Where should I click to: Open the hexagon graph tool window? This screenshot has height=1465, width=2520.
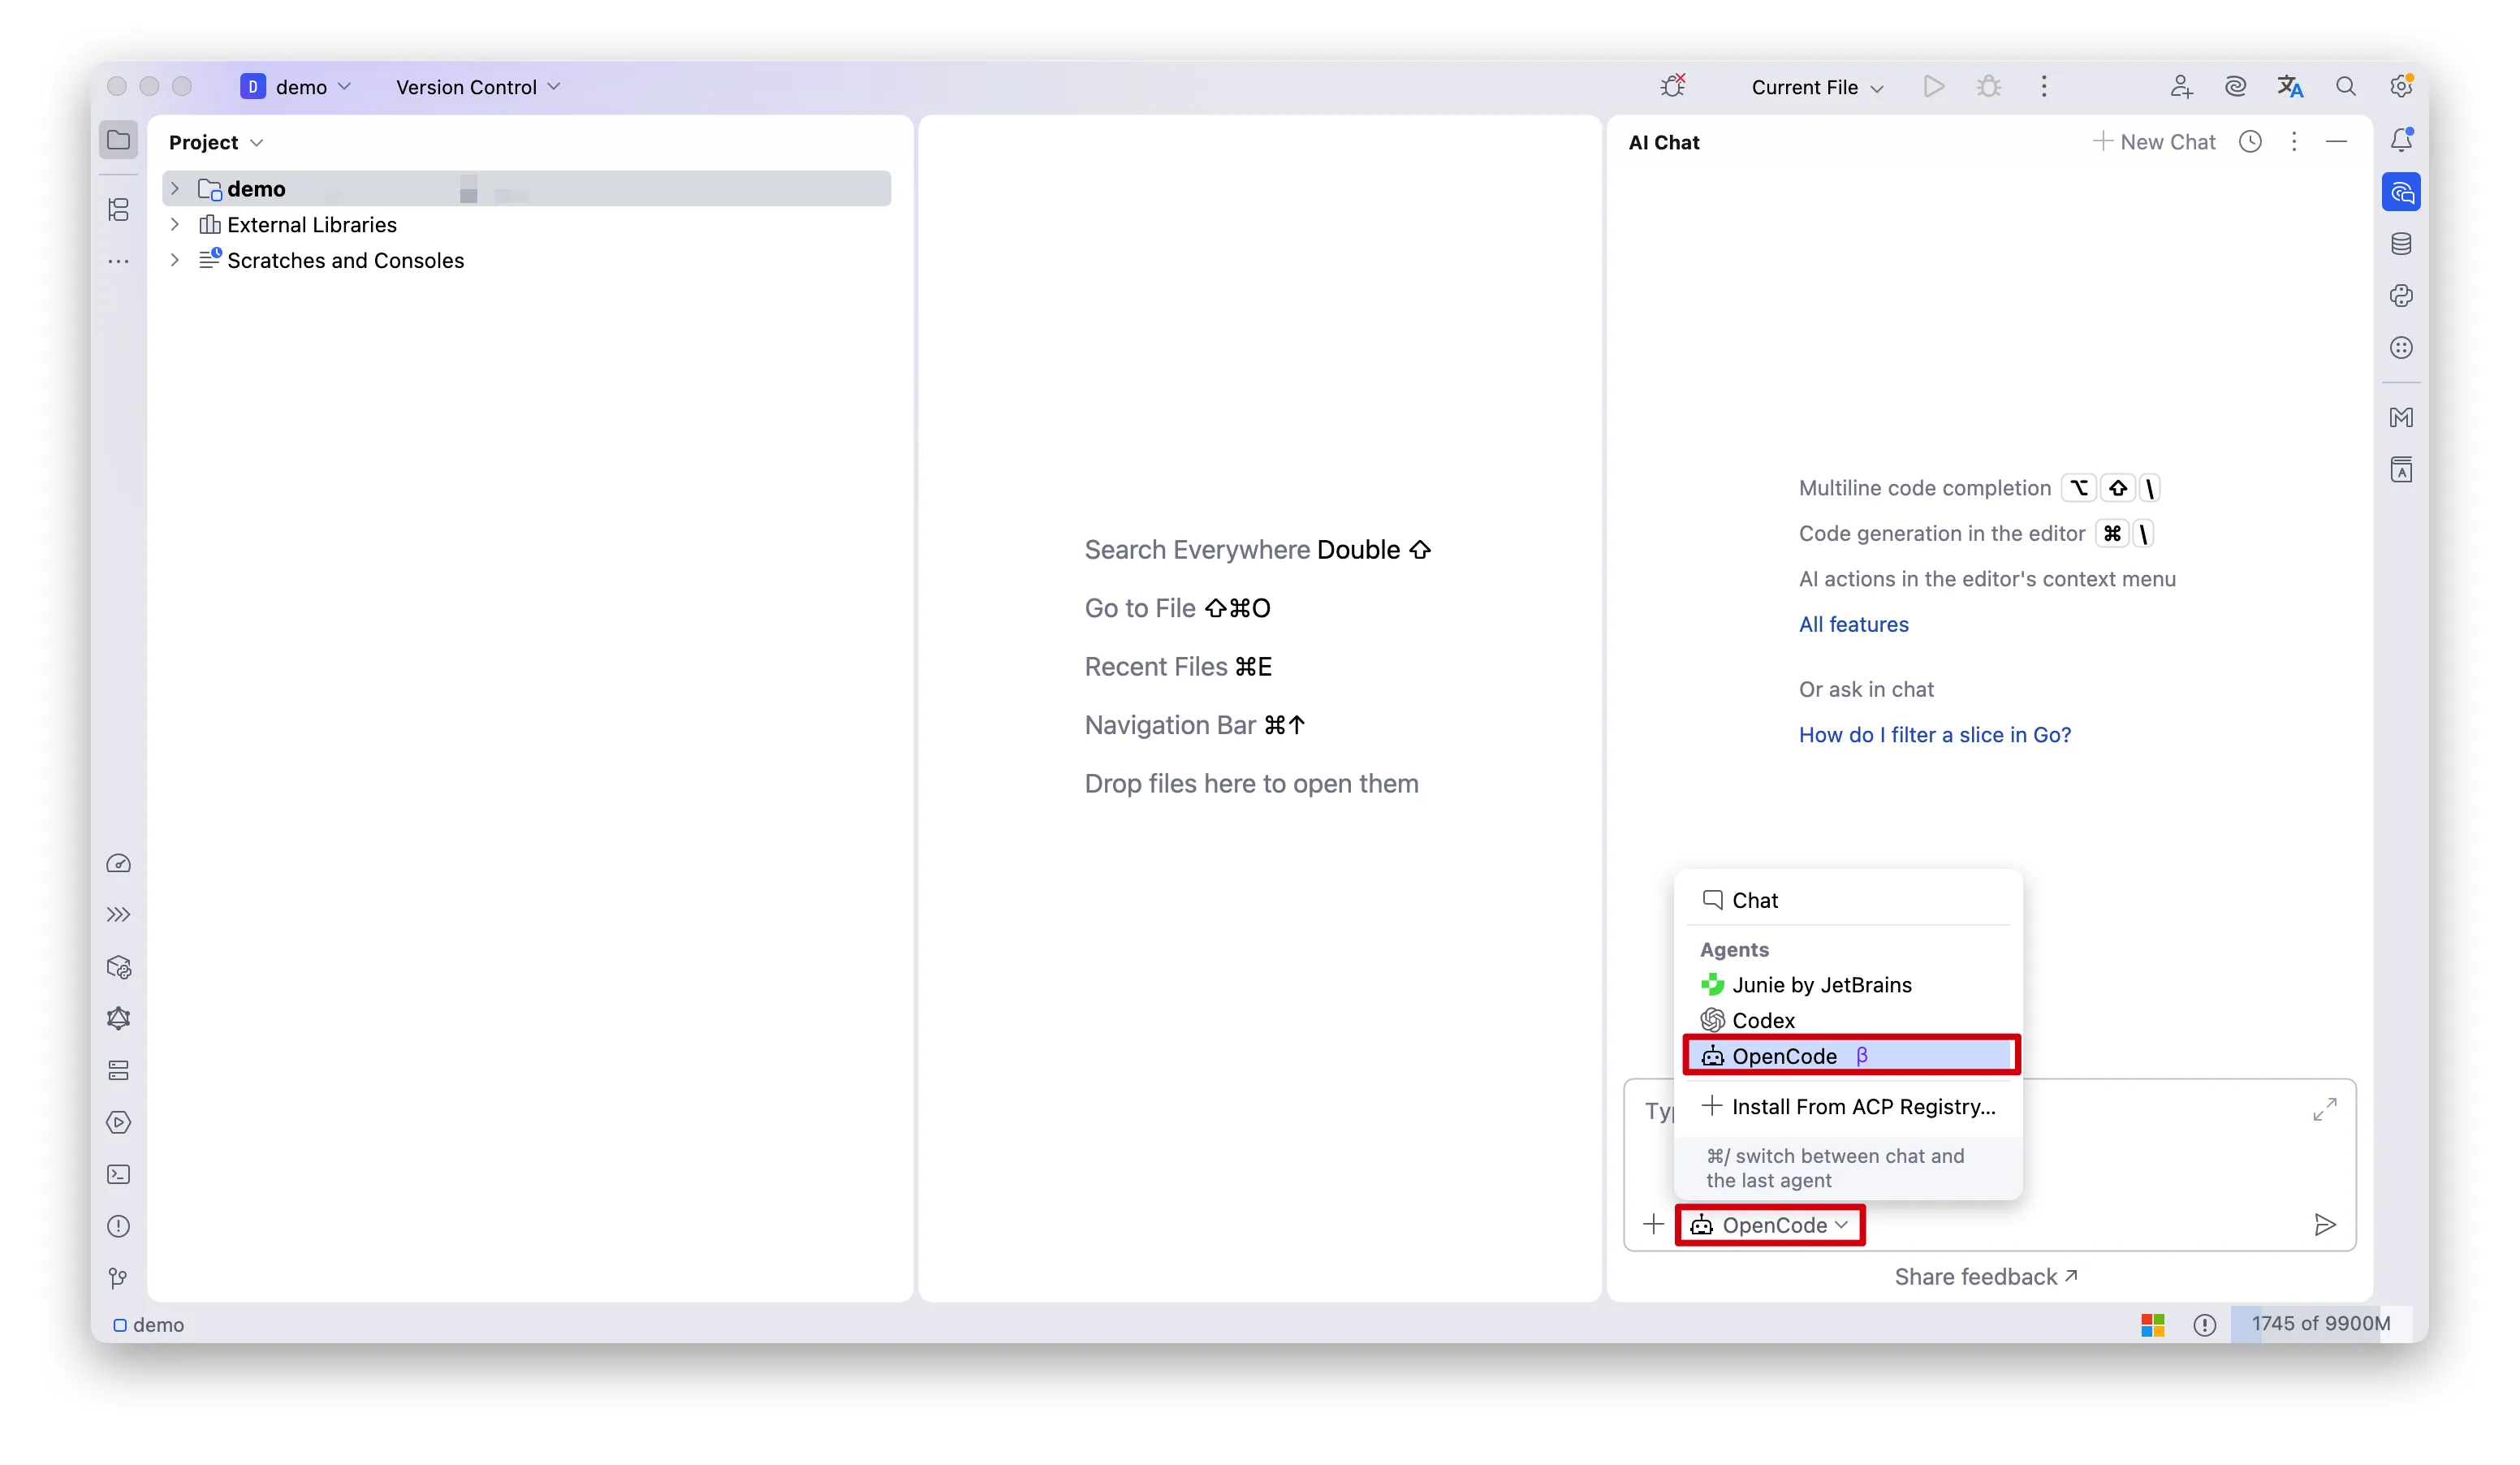pyautogui.click(x=118, y=1018)
